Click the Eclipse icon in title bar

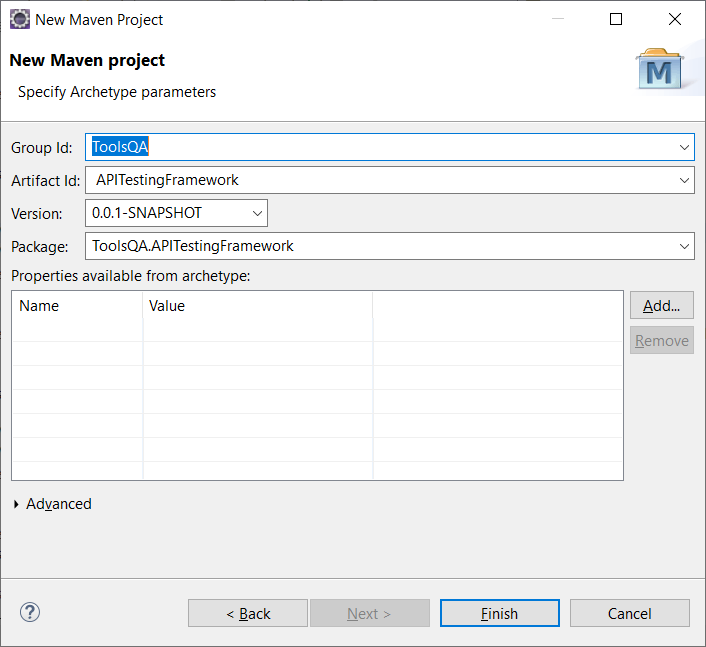coord(20,19)
